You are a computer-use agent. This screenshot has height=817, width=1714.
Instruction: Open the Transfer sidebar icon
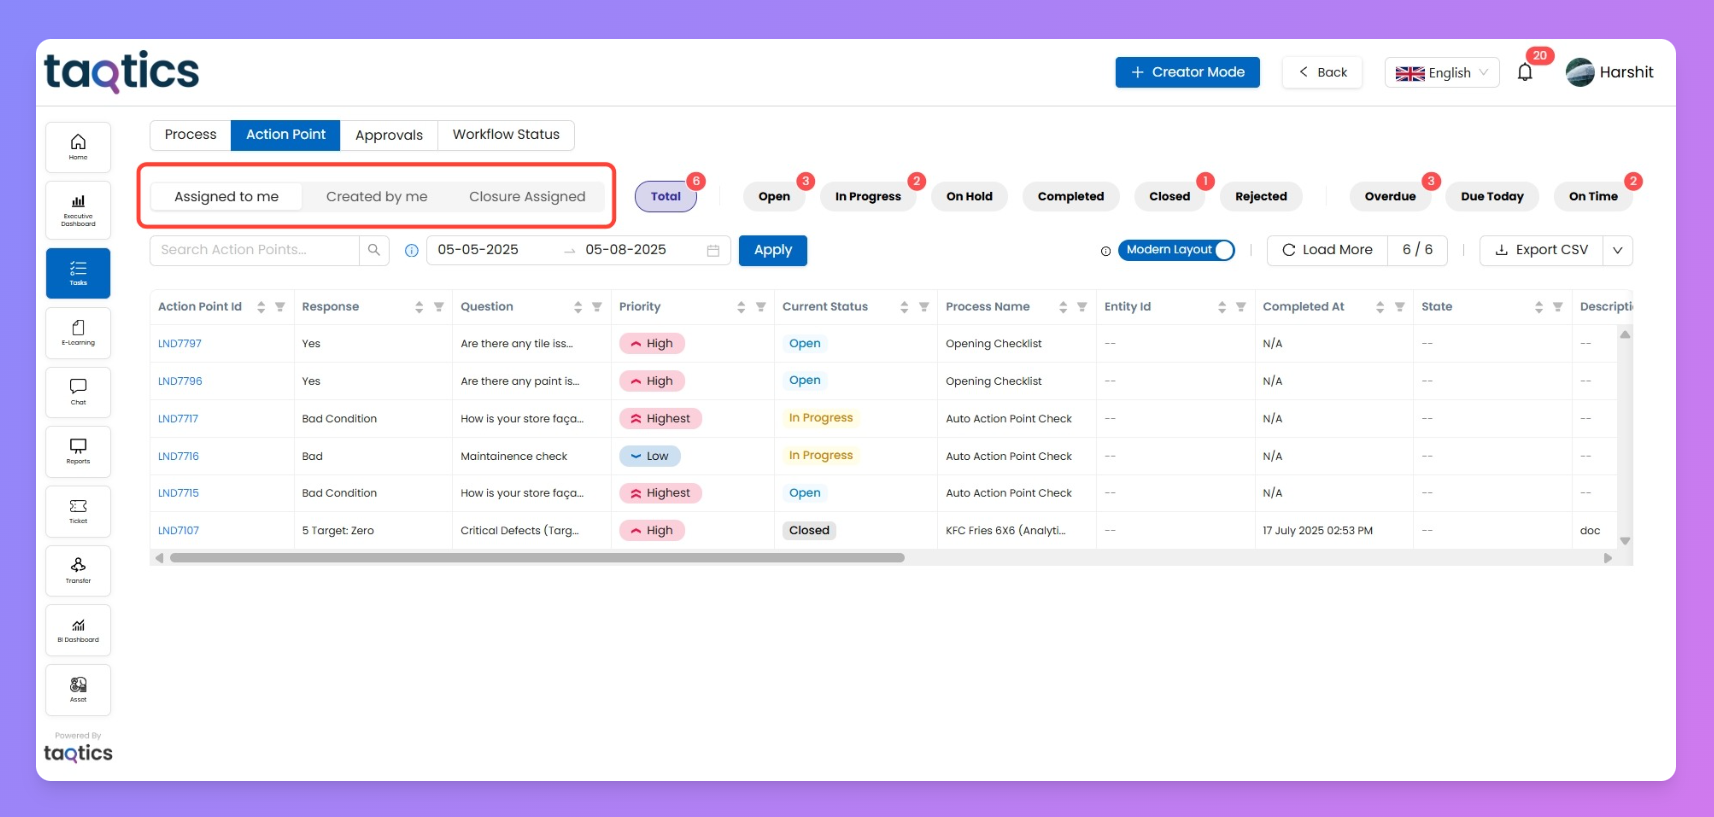click(x=78, y=570)
